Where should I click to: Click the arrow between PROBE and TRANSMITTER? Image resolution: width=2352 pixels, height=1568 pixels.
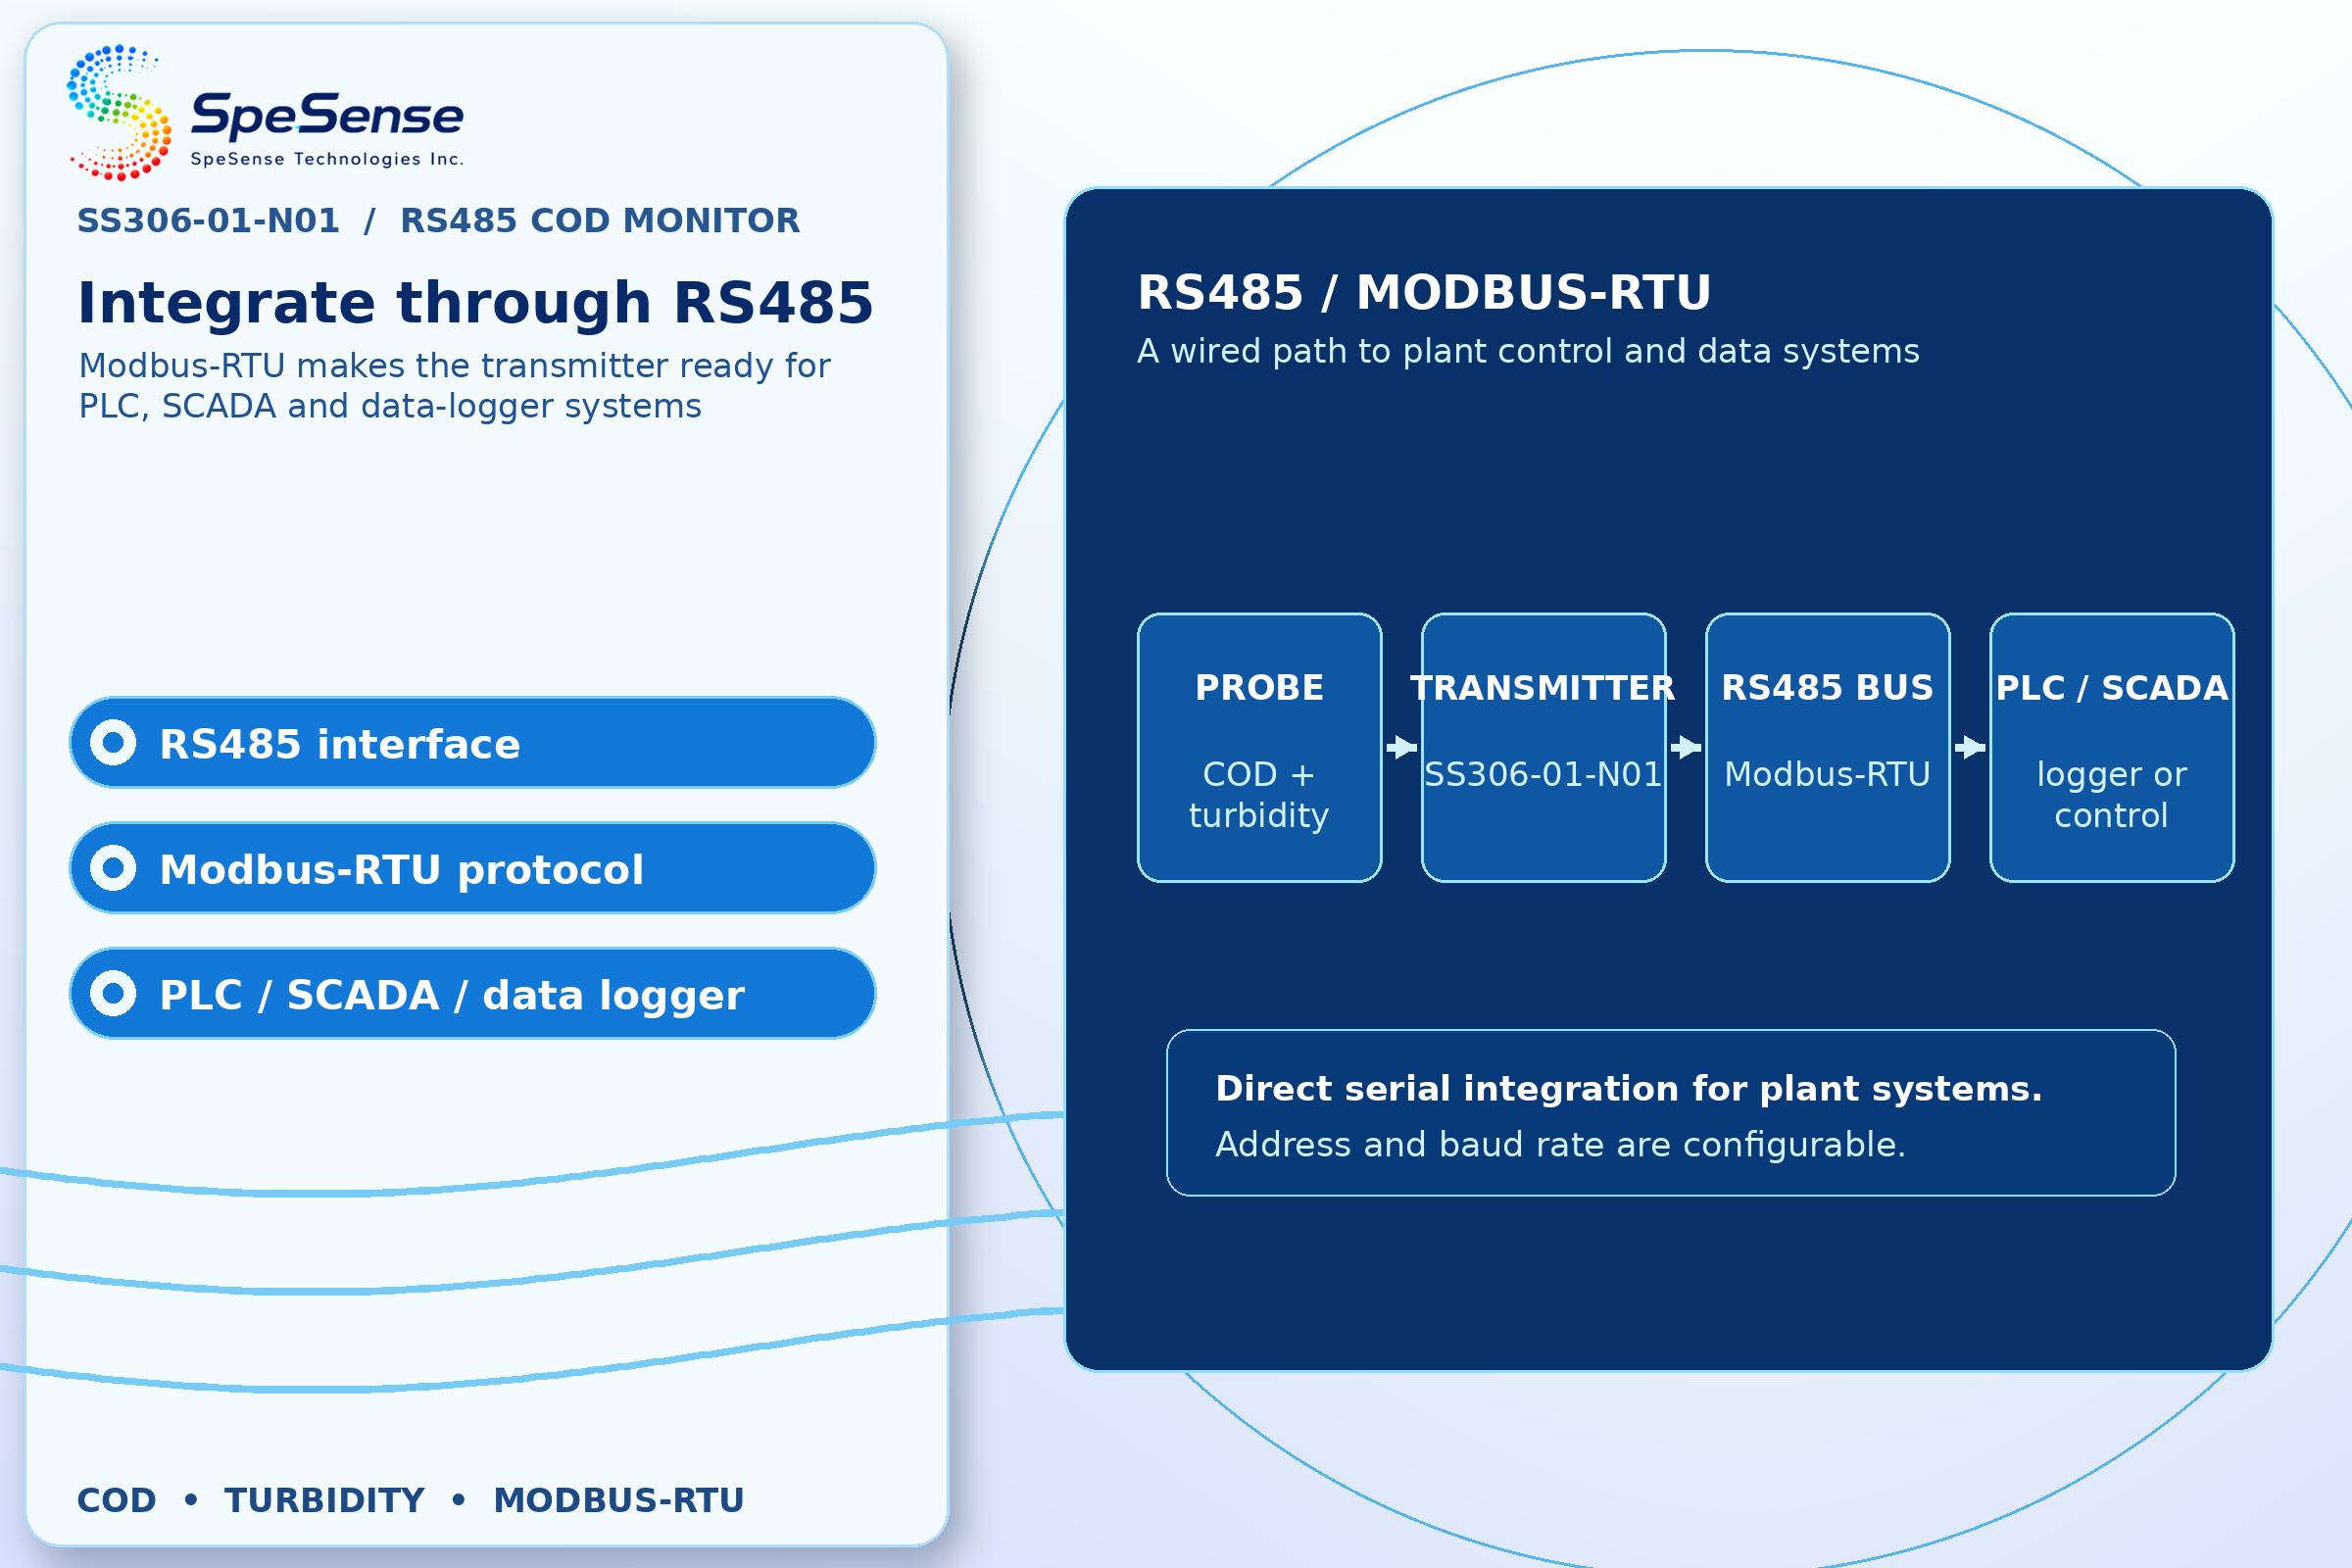(1402, 747)
